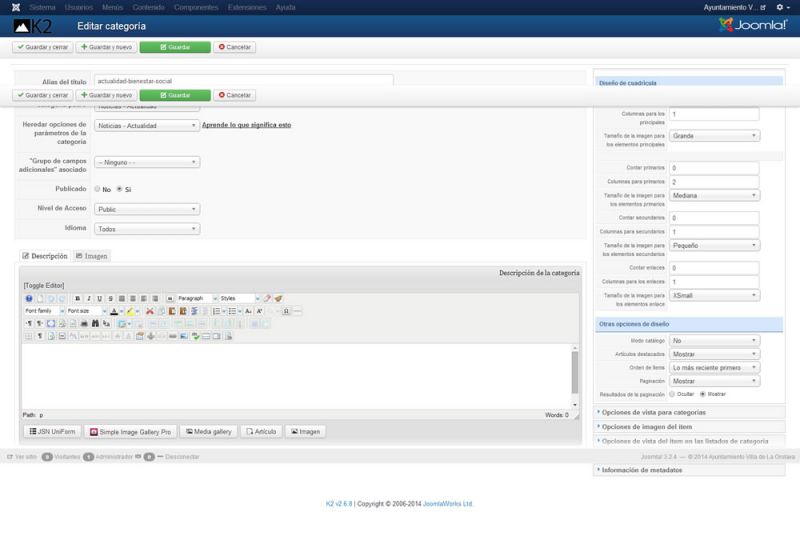Screen dimensions: 800x560
Task: Open the Modo catálogo dropdown
Action: click(714, 340)
